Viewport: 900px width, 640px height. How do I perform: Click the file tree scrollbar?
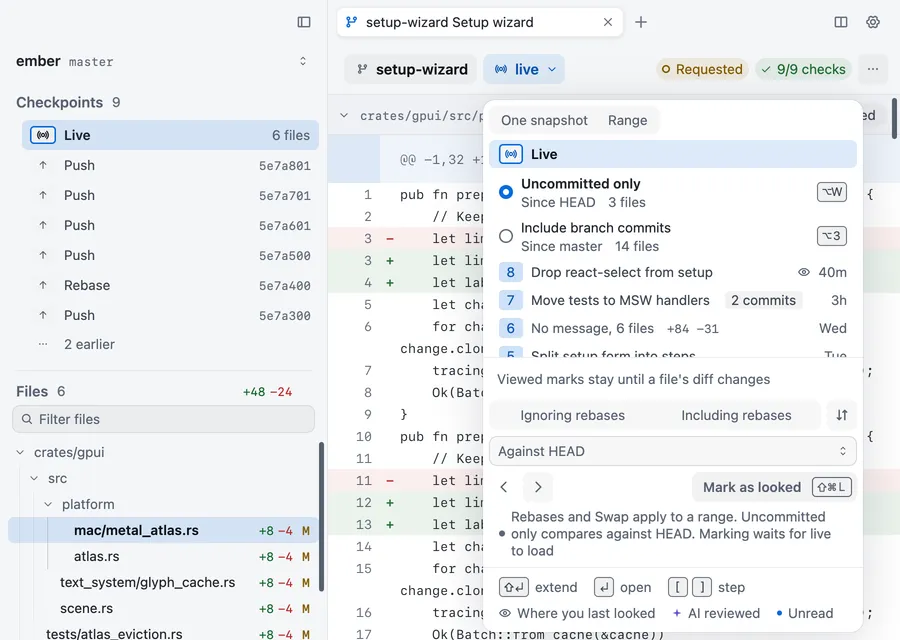click(321, 517)
